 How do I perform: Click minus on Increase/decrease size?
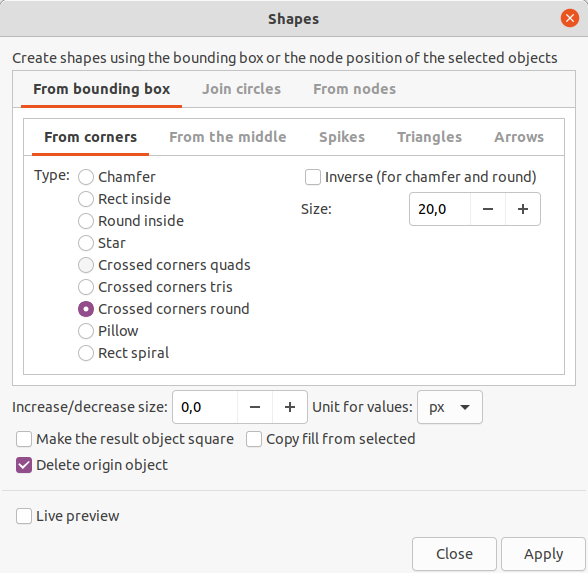(255, 407)
